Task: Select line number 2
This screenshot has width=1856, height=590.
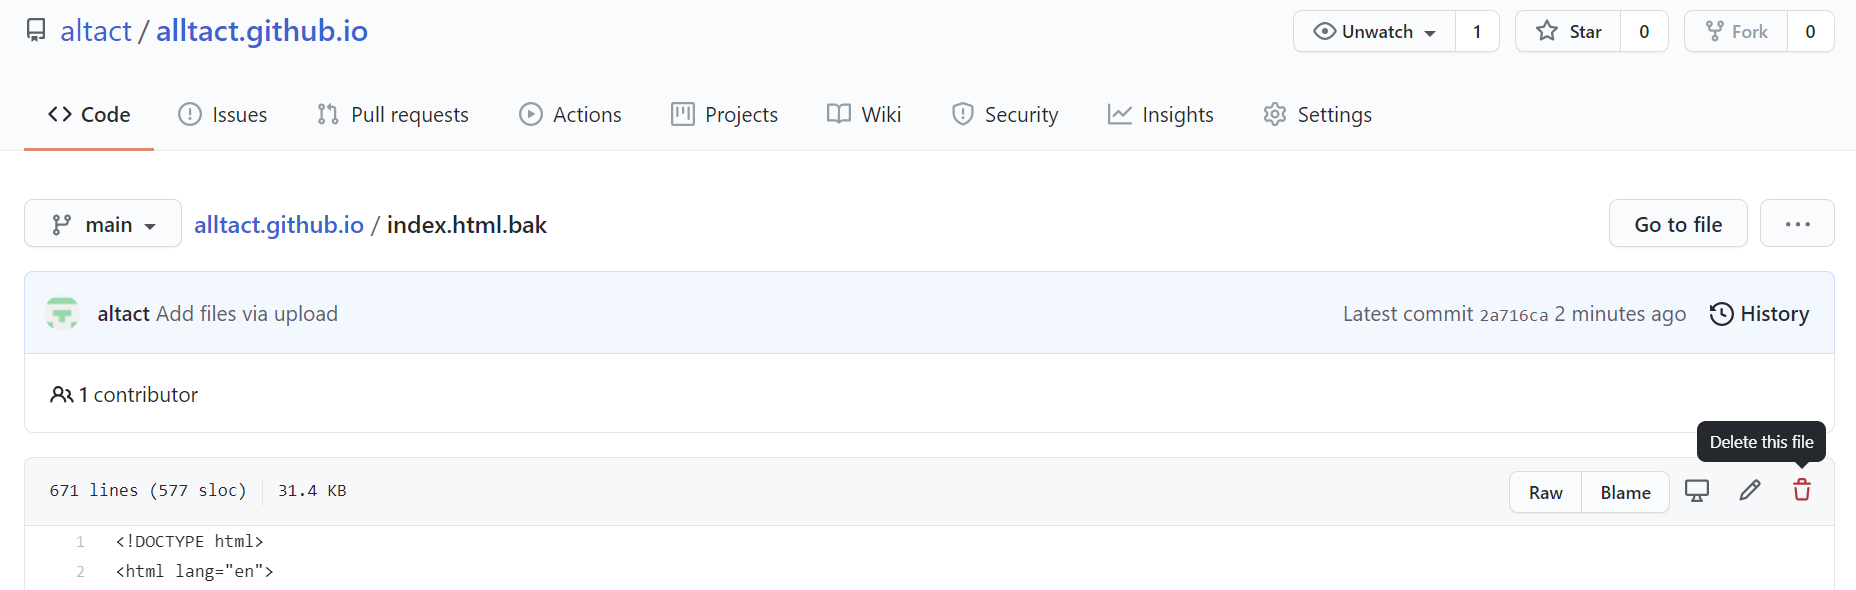Action: coord(80,571)
